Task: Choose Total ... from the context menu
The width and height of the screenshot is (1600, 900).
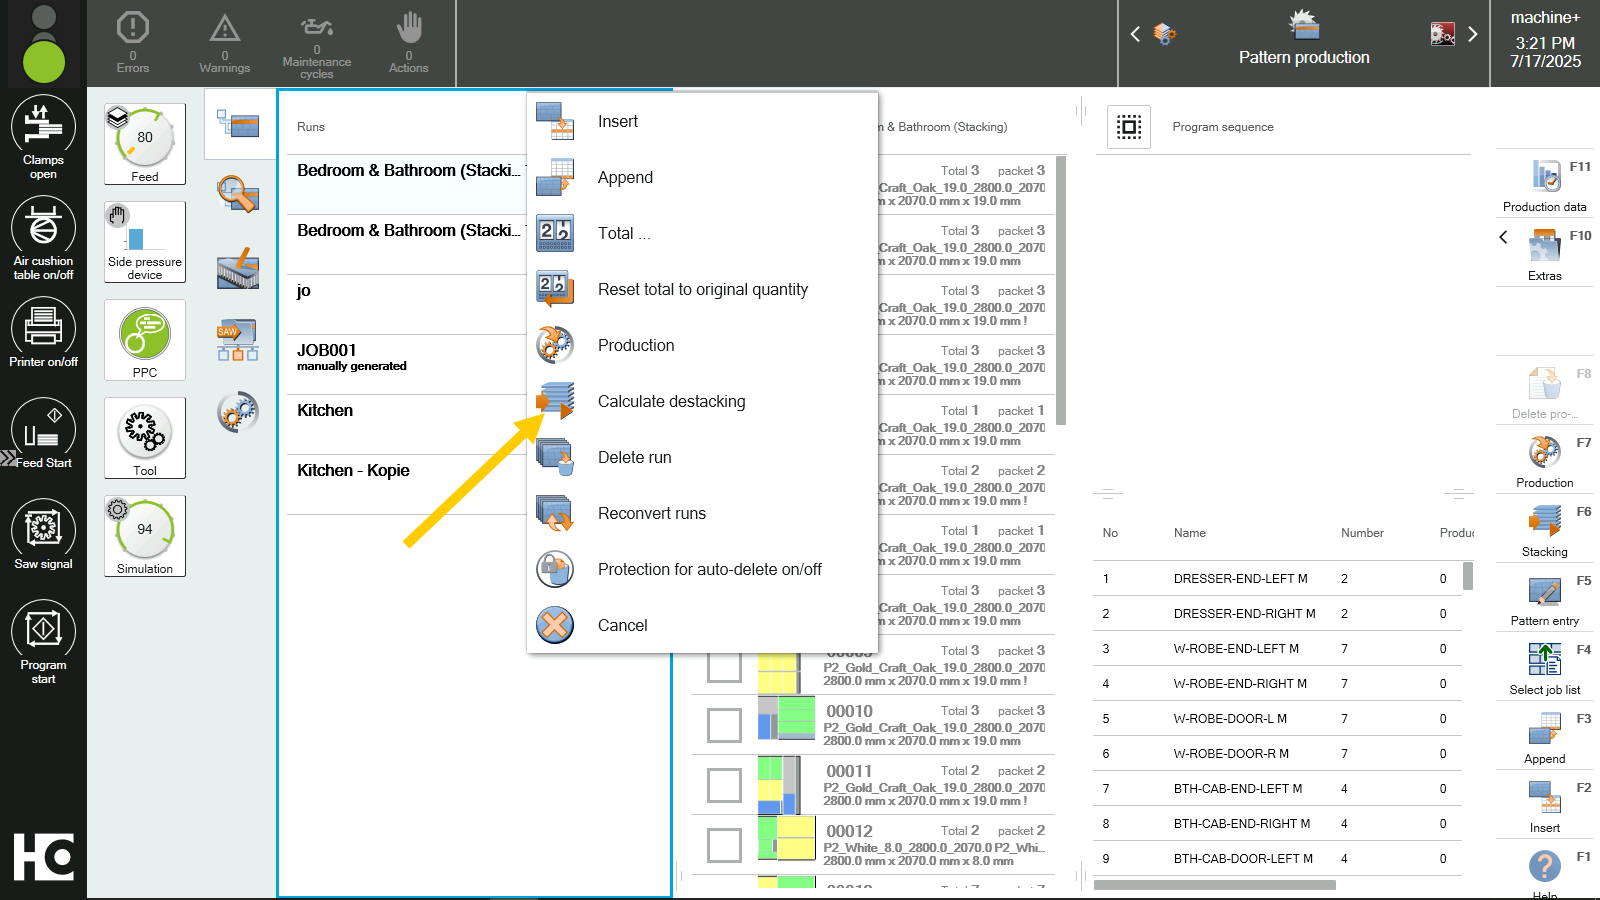Action: click(x=702, y=234)
